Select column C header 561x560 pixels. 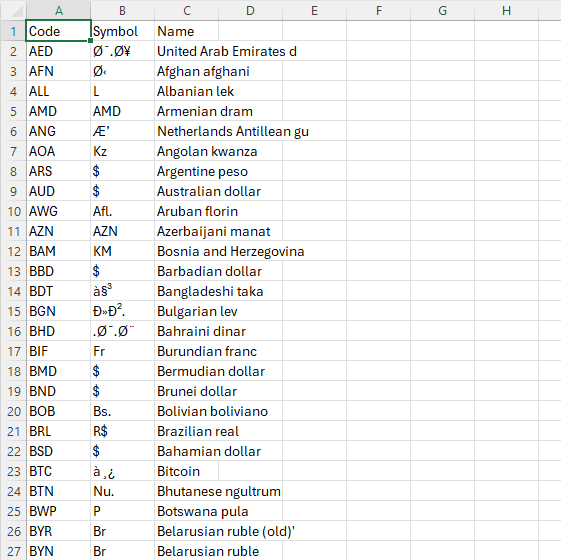pos(186,11)
